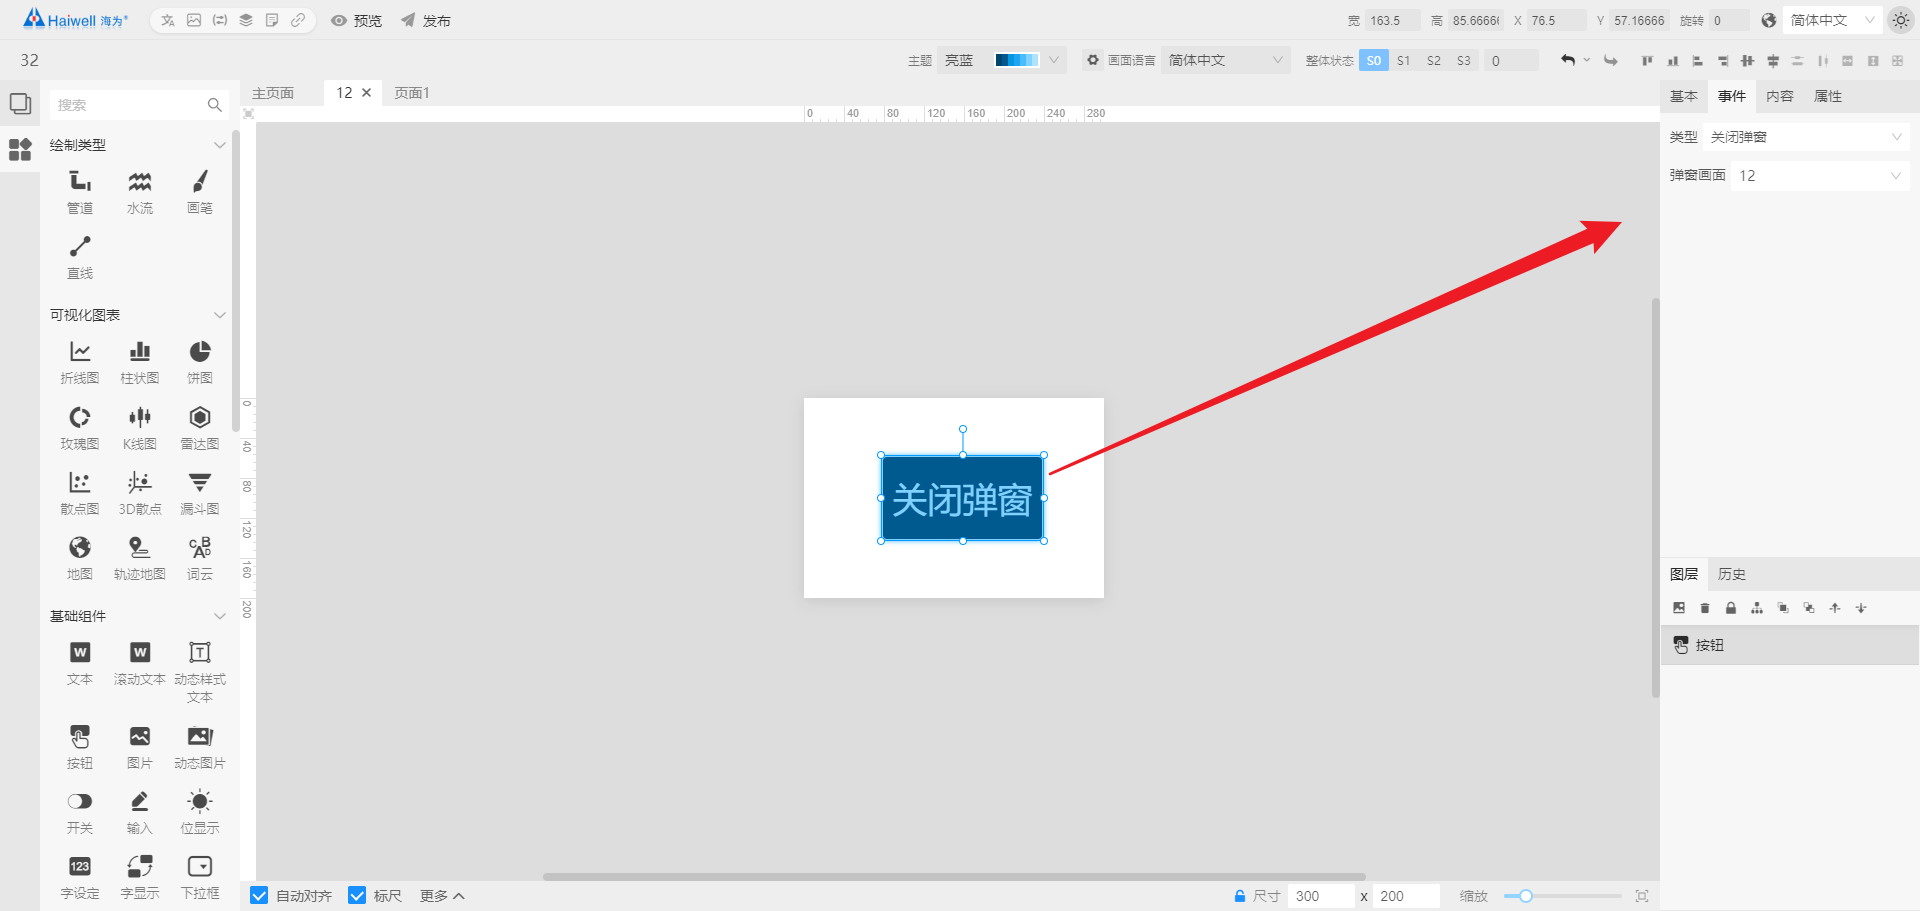
Task: Lock the layer with the padlock icon
Action: coord(1731,608)
